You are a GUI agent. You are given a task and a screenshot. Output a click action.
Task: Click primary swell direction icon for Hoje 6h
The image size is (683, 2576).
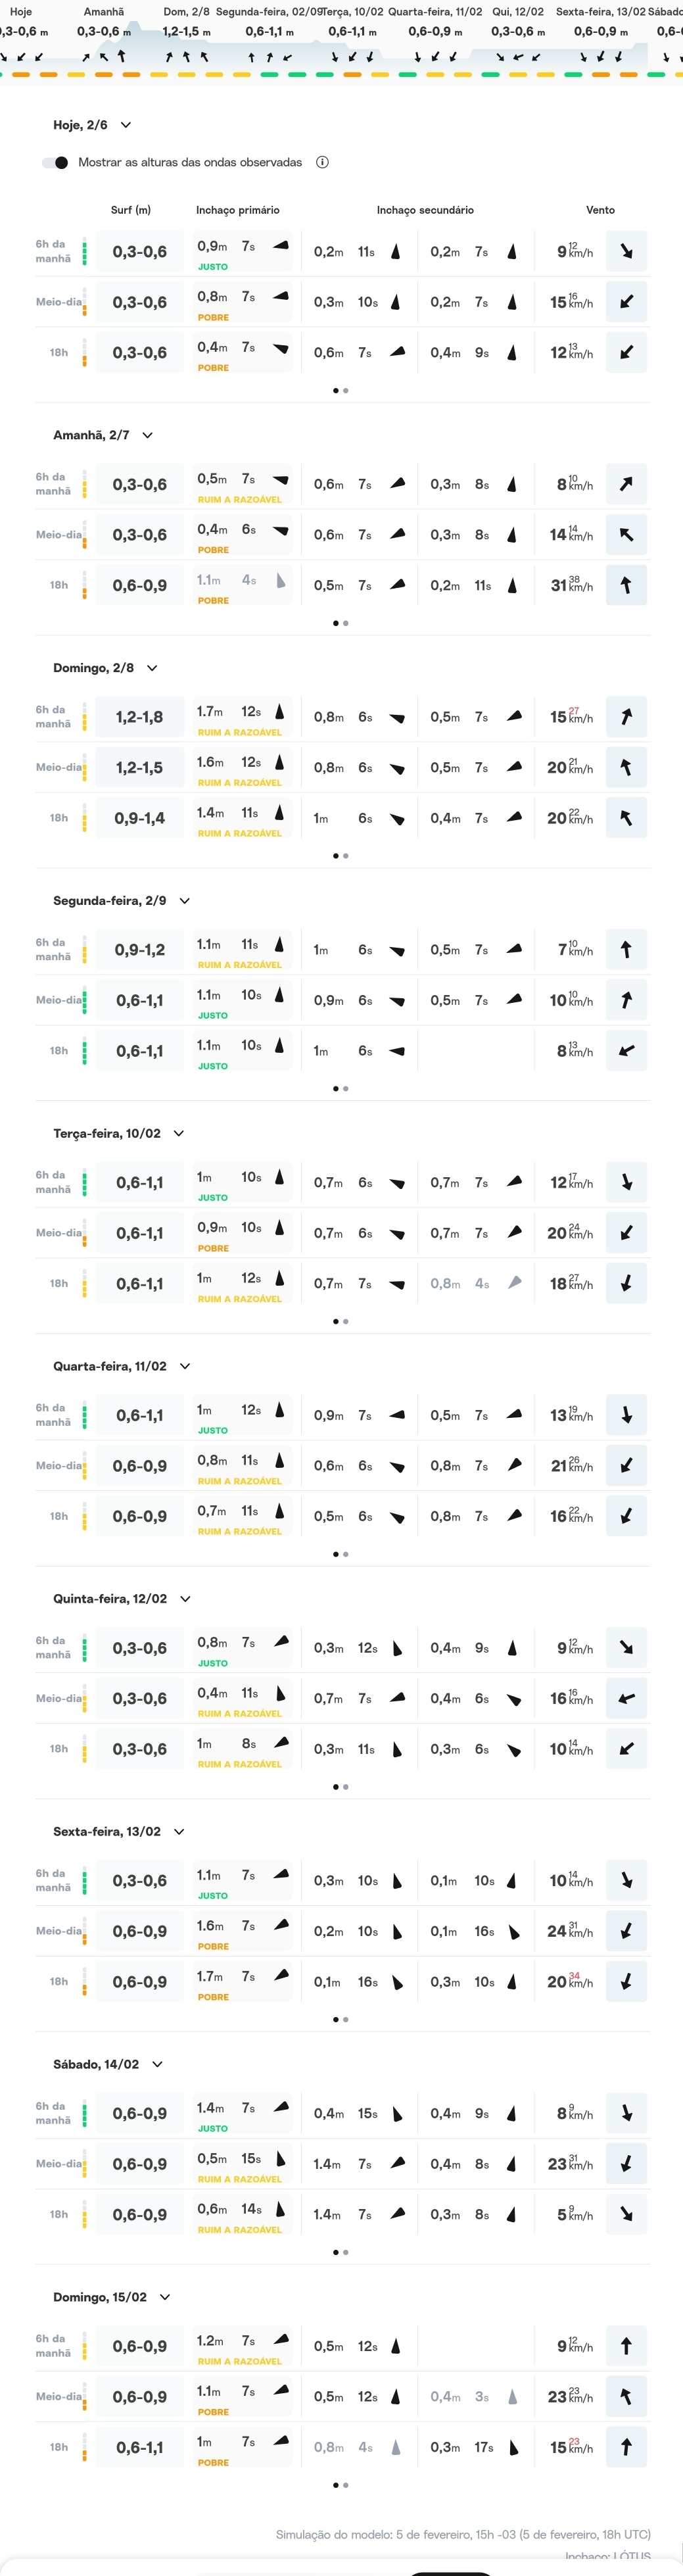click(x=281, y=246)
